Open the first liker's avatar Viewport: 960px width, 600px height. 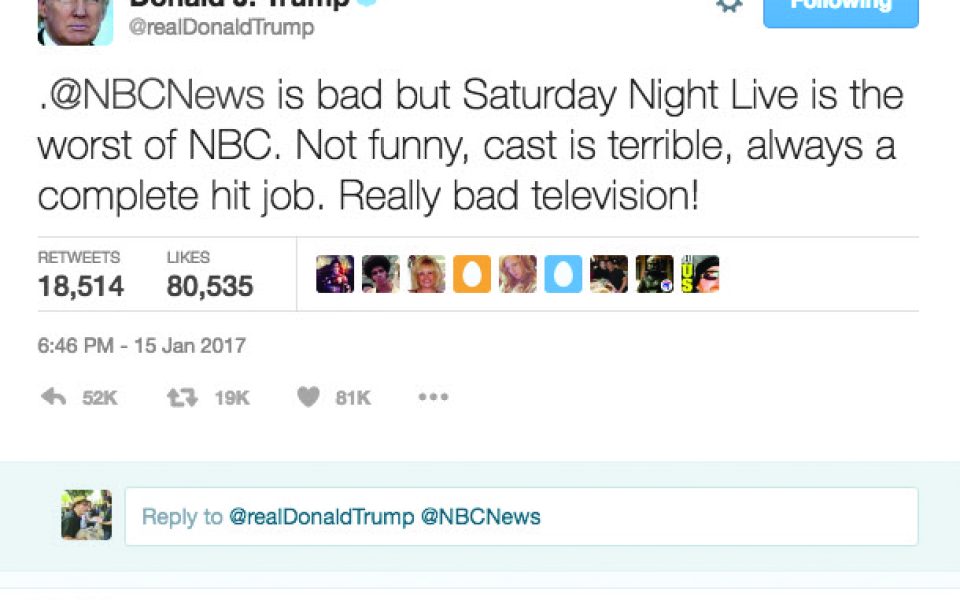[x=335, y=274]
